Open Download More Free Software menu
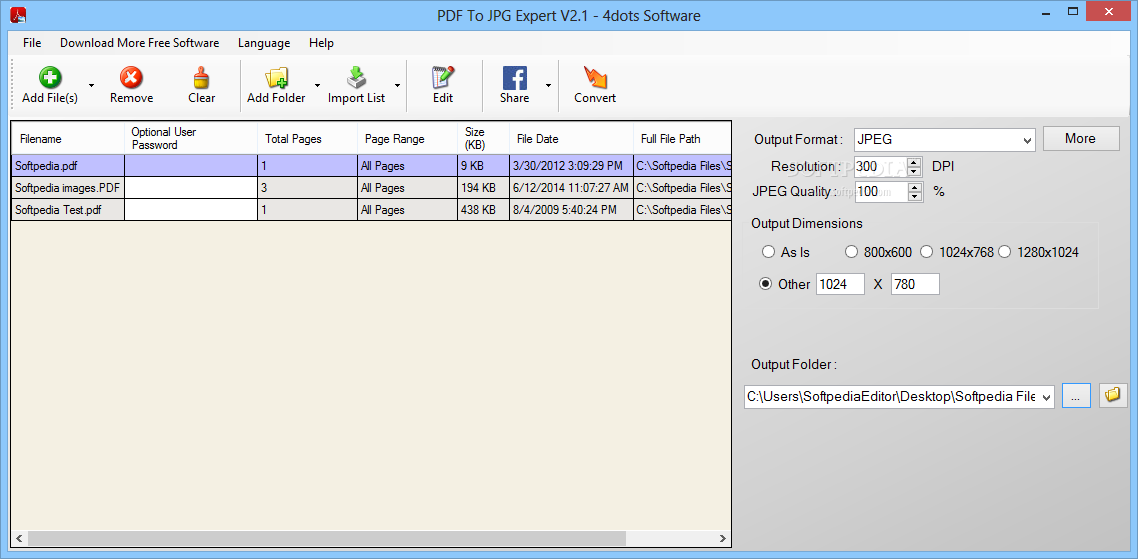Viewport: 1138px width, 559px height. tap(139, 43)
